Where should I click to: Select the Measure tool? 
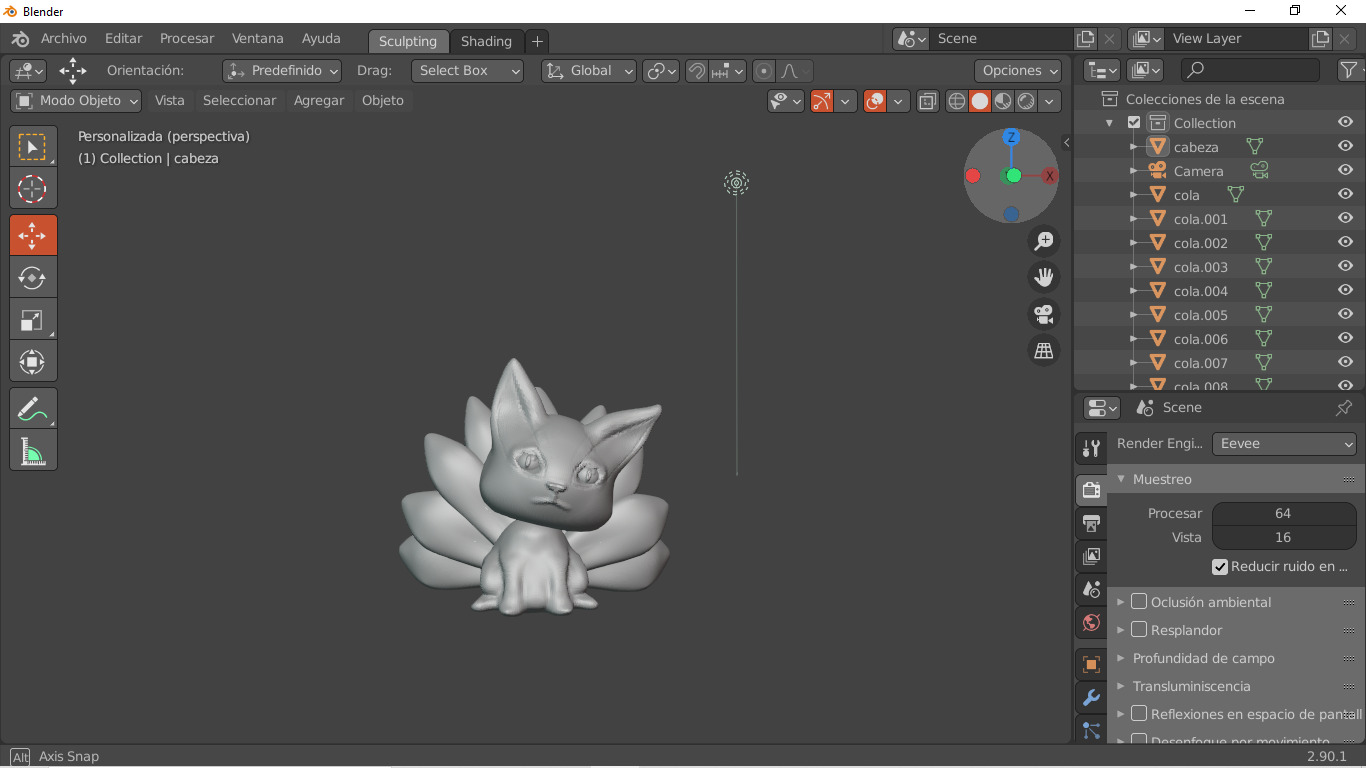(x=33, y=450)
